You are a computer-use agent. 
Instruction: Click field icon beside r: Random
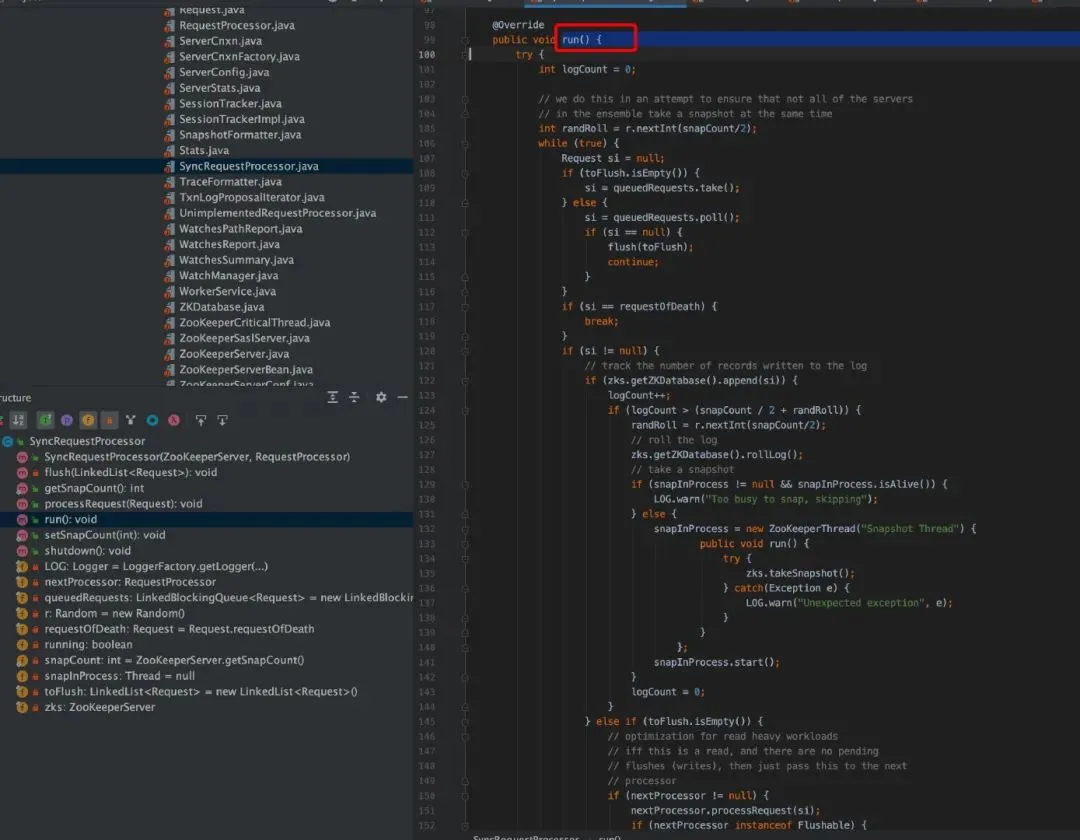[x=22, y=613]
